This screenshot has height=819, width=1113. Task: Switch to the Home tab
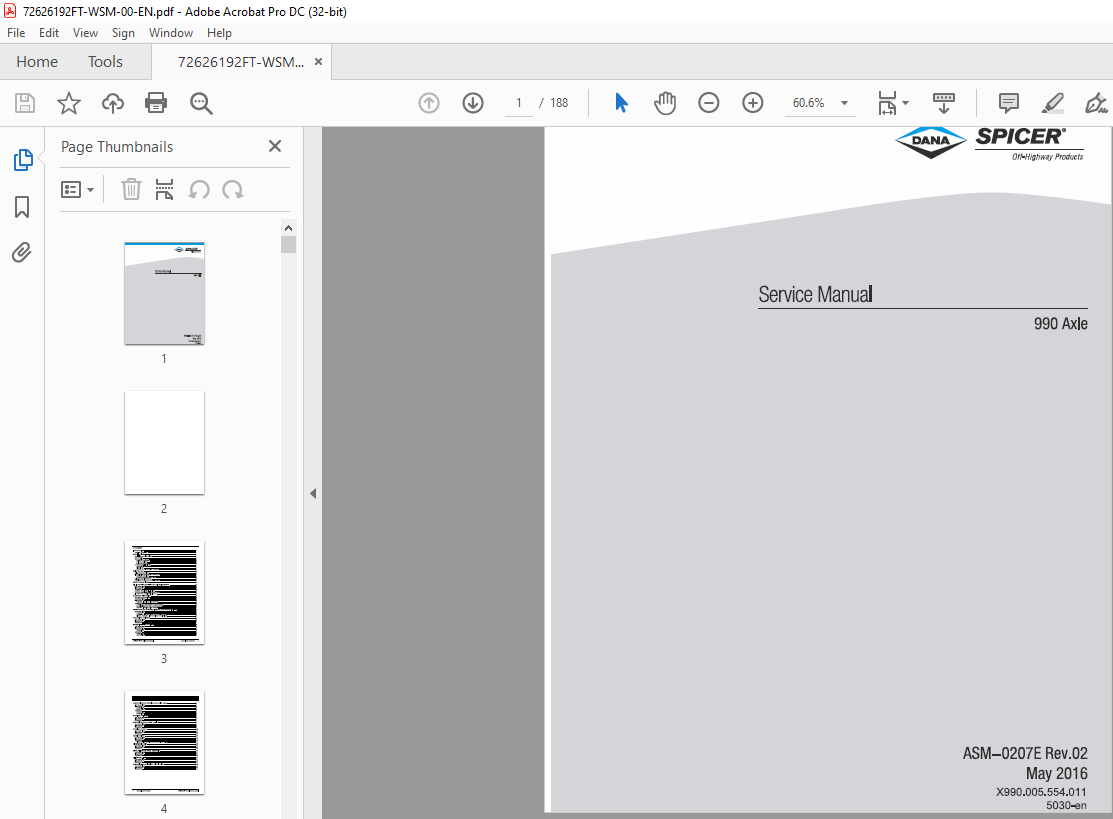click(37, 62)
